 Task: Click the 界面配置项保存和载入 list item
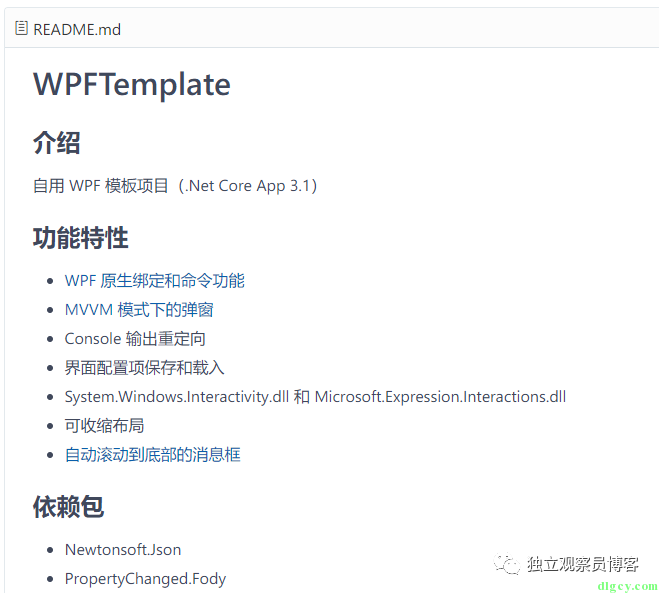click(145, 368)
